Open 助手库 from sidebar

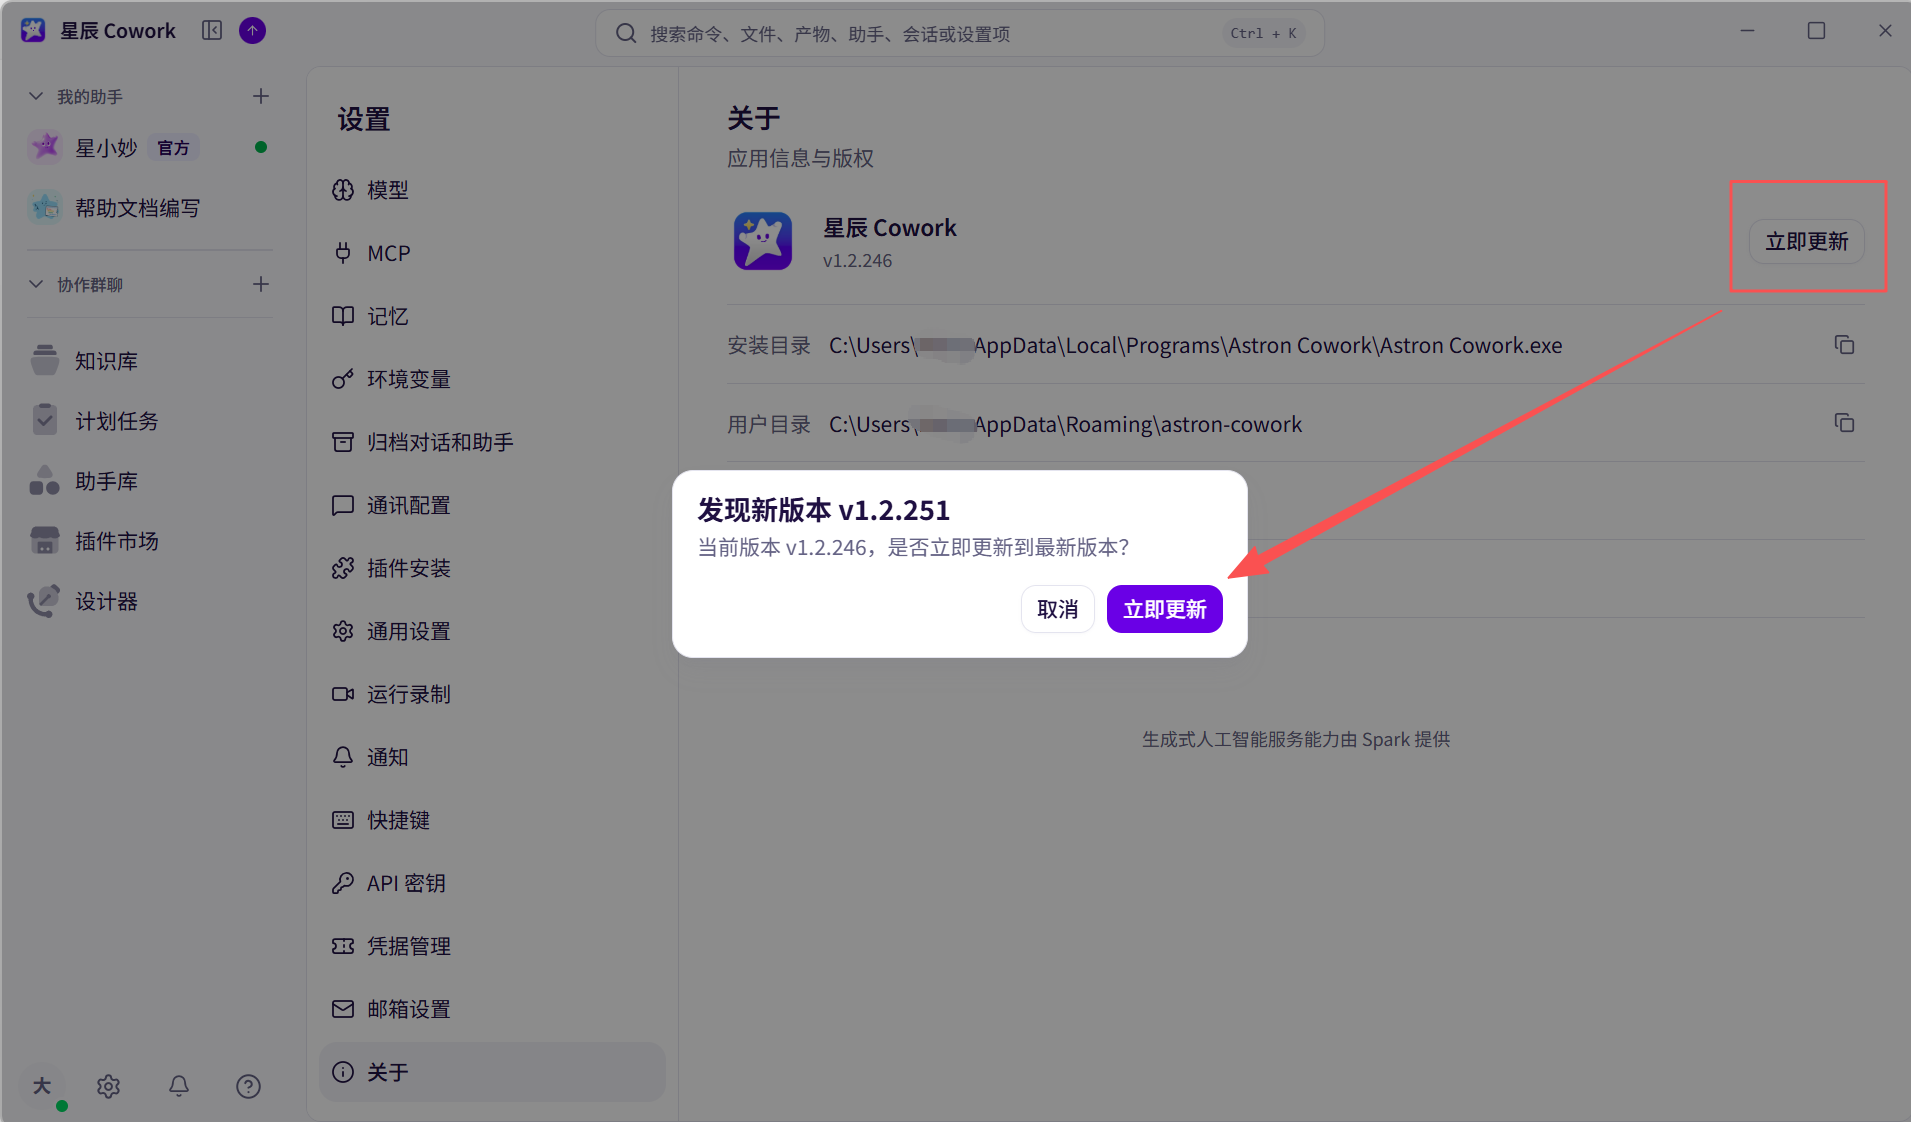click(x=150, y=481)
